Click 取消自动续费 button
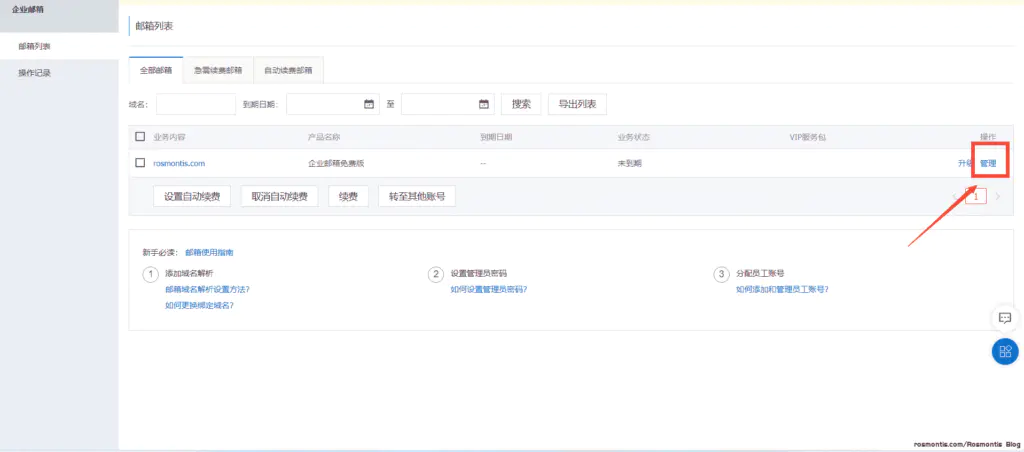The height and width of the screenshot is (452, 1024). [x=280, y=196]
